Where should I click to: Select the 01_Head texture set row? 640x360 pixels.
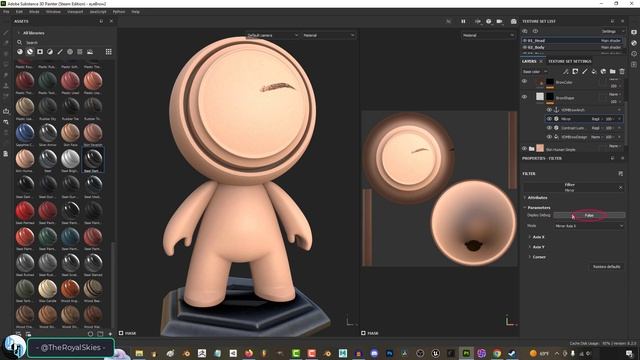(x=572, y=40)
